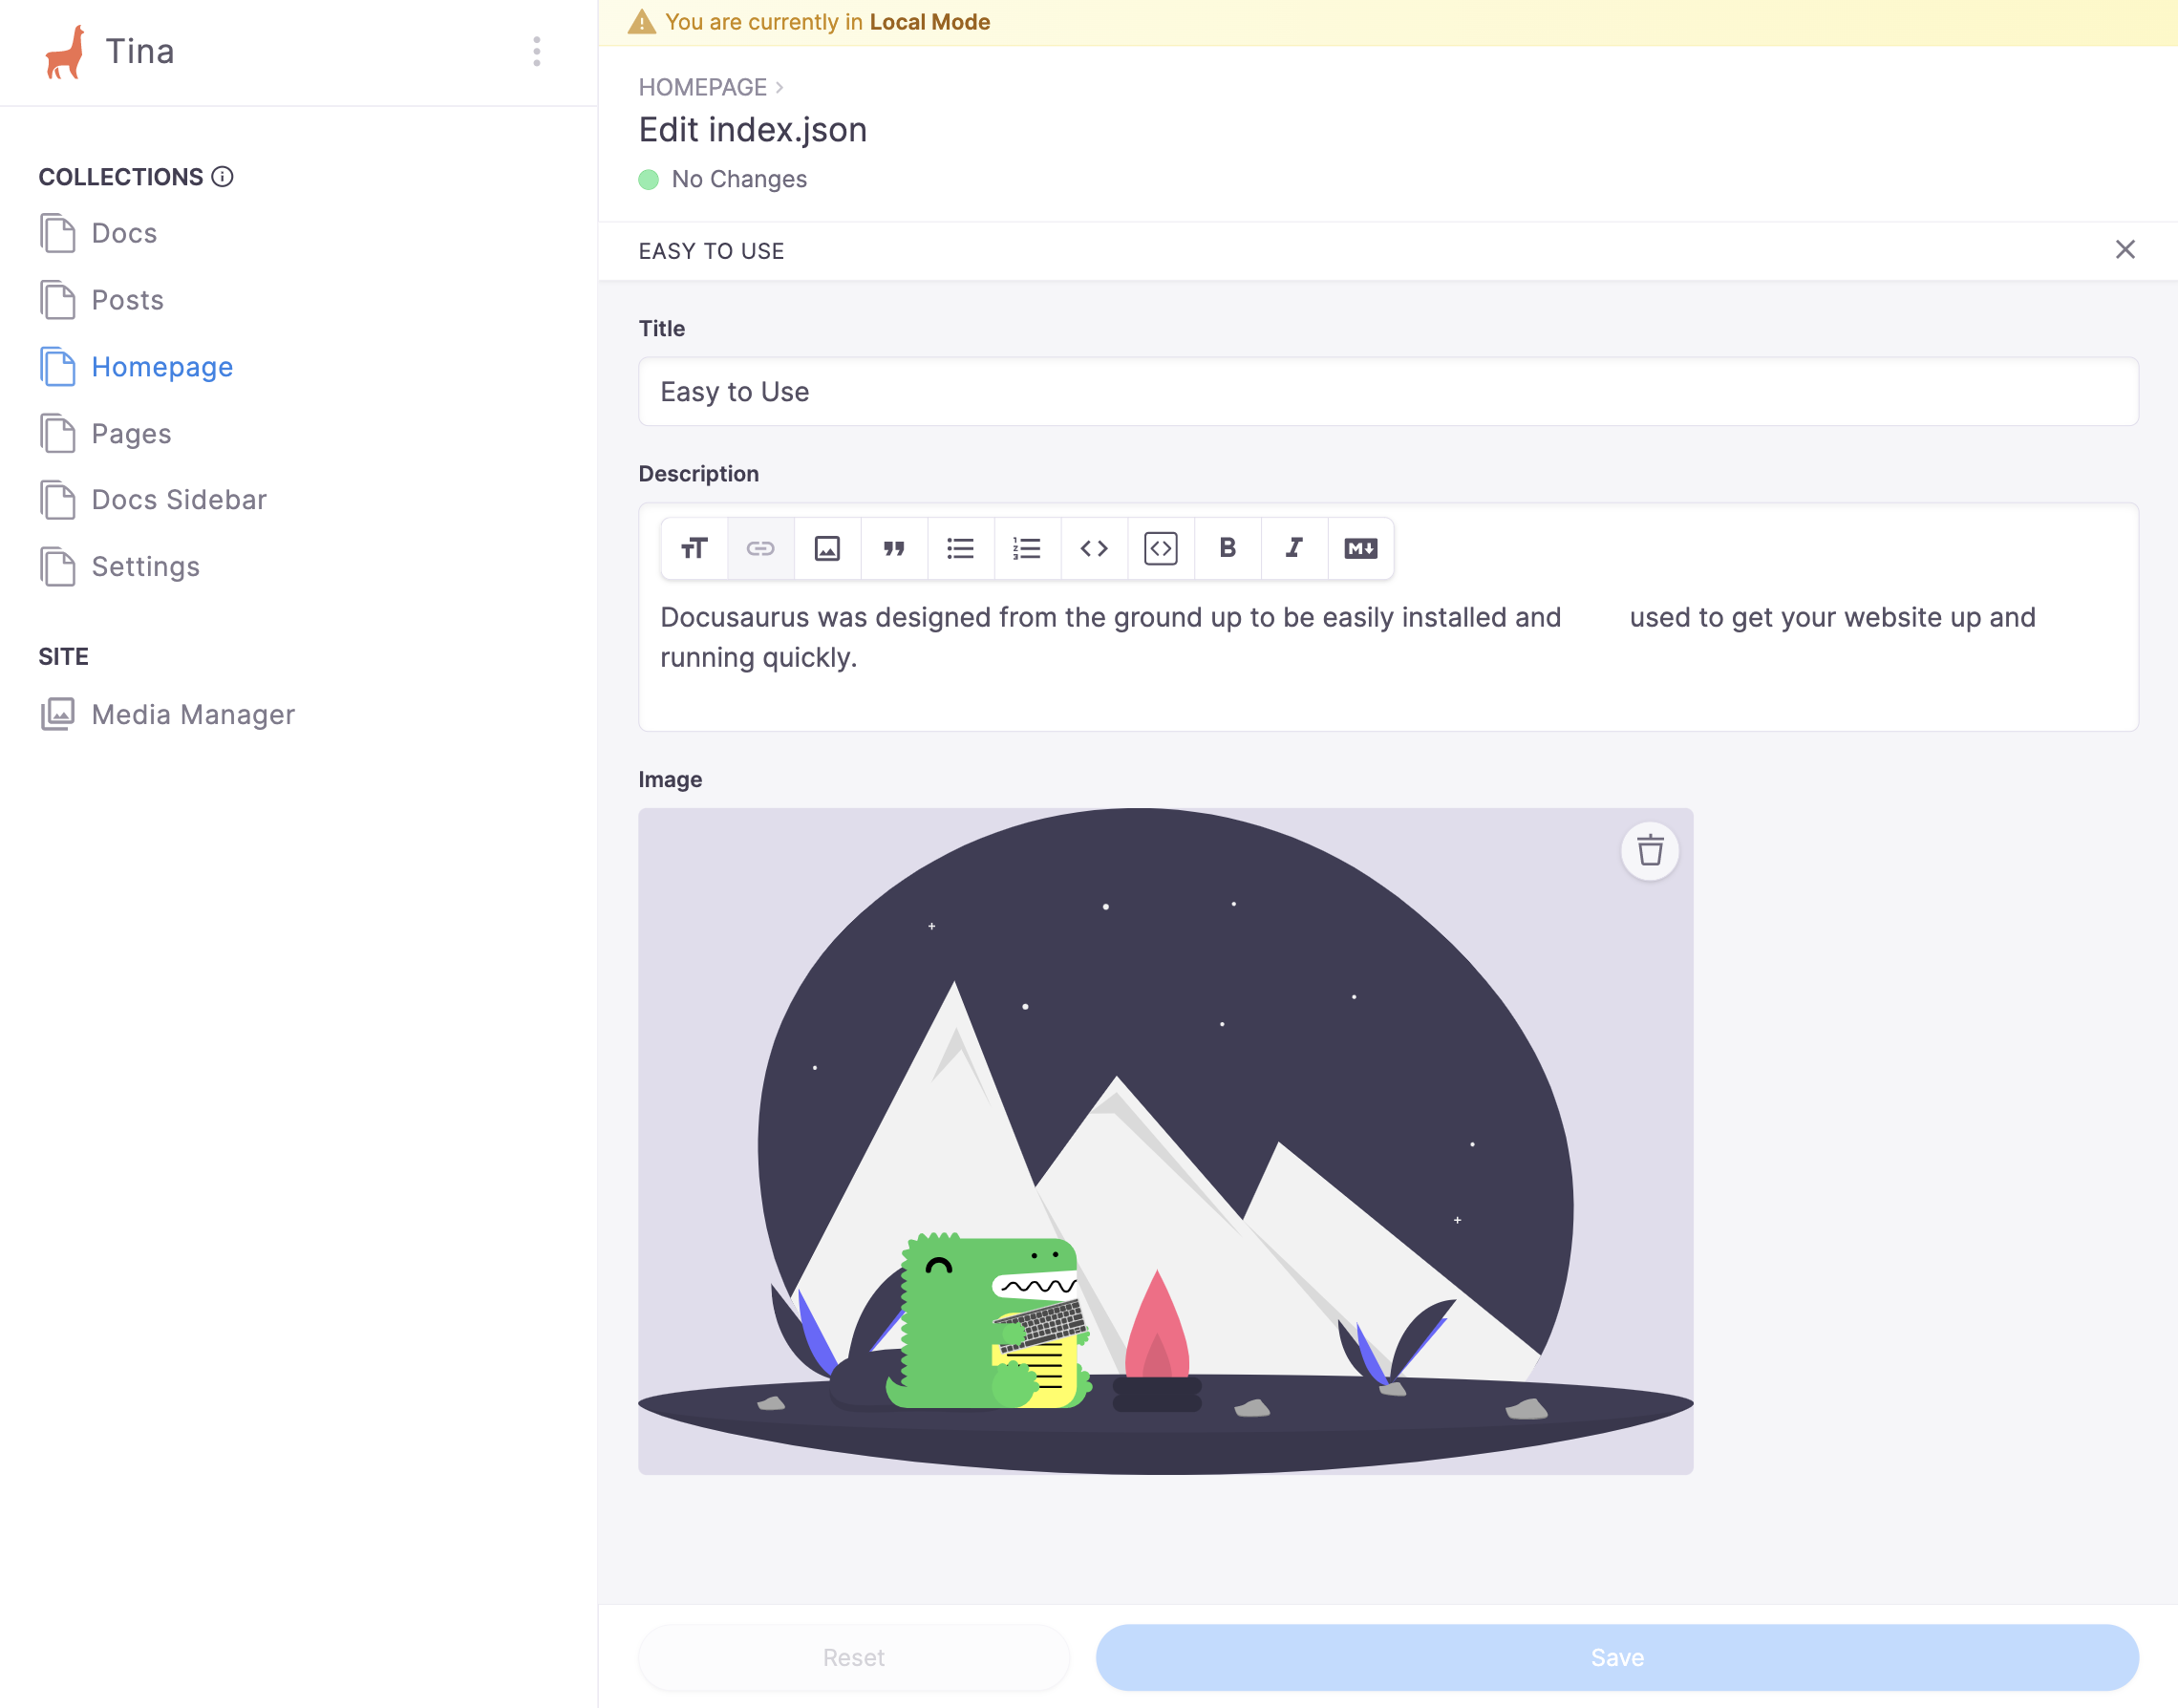The width and height of the screenshot is (2178, 1708).
Task: Delete the current featured image
Action: tap(1648, 850)
